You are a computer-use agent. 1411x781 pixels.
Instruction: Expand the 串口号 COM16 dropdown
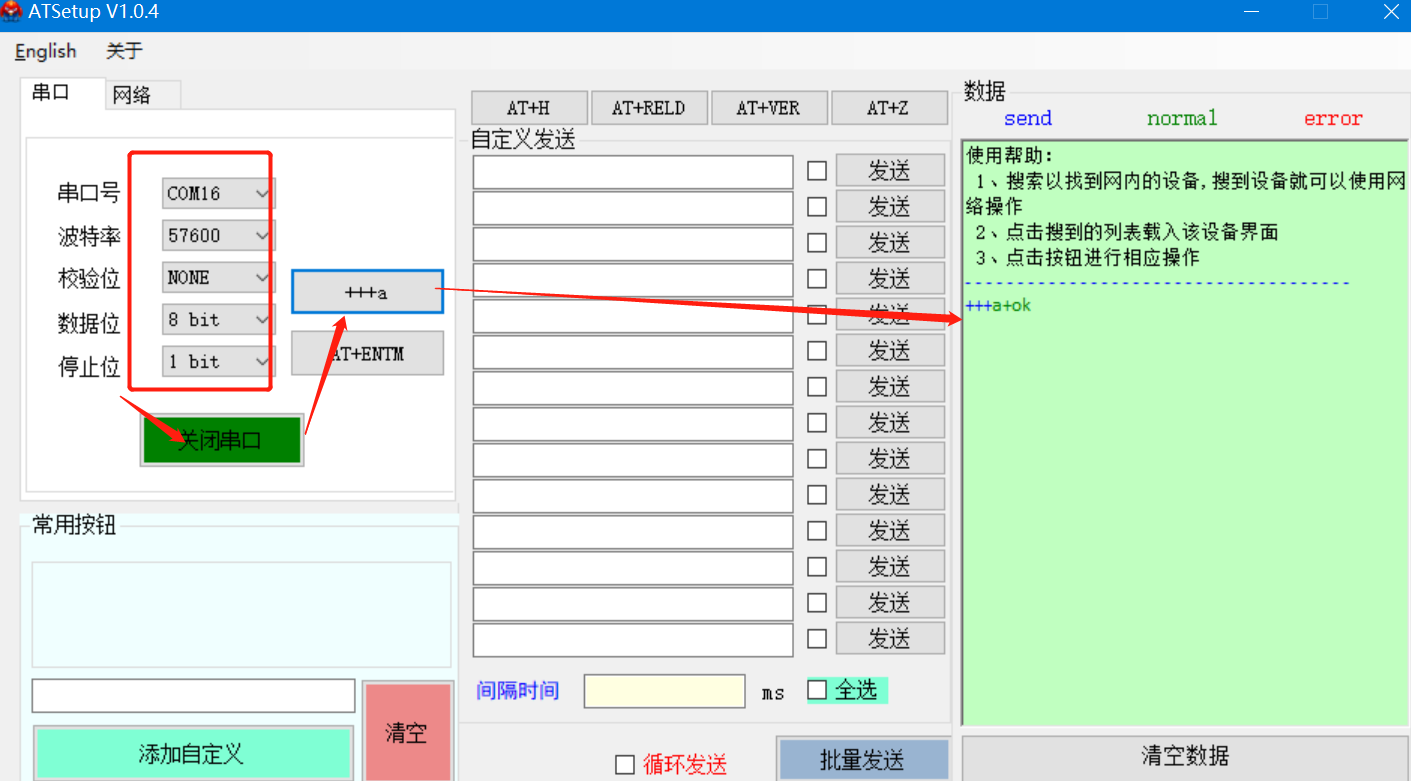(x=218, y=193)
